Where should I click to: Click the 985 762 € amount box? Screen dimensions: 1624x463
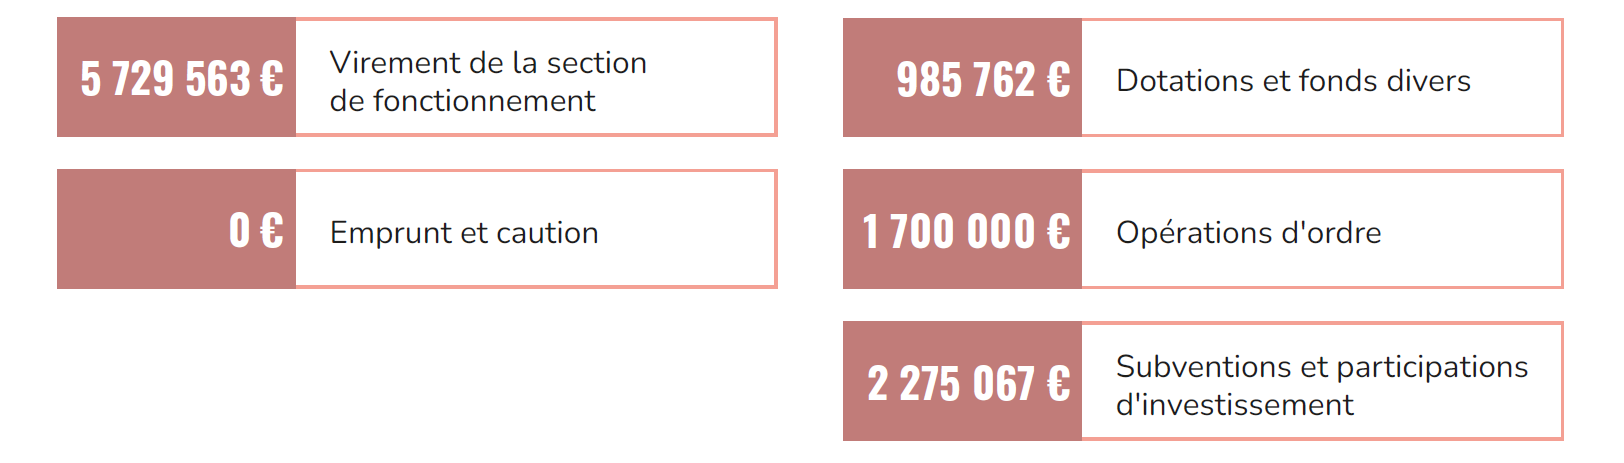point(962,78)
